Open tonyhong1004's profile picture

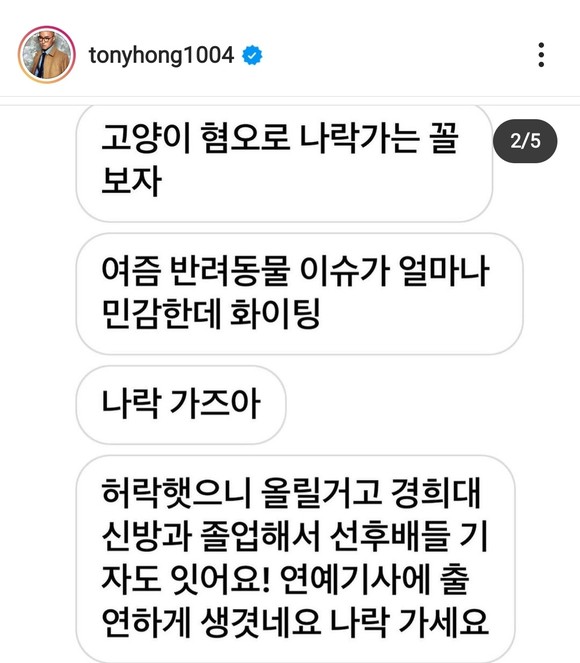[47, 55]
